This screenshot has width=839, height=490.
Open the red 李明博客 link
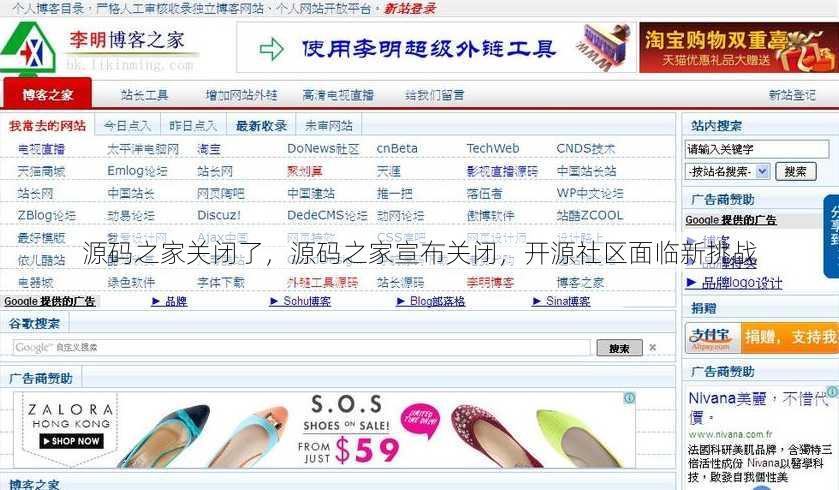490,282
